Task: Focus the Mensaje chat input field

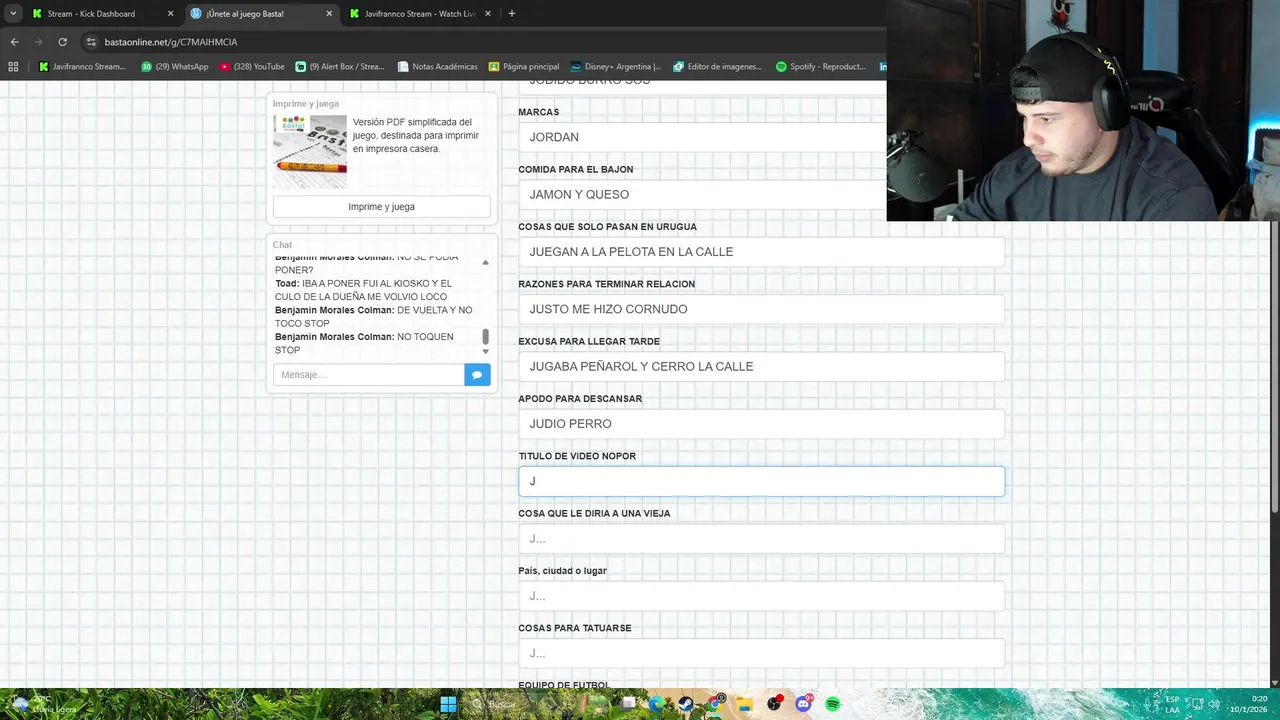Action: tap(369, 375)
